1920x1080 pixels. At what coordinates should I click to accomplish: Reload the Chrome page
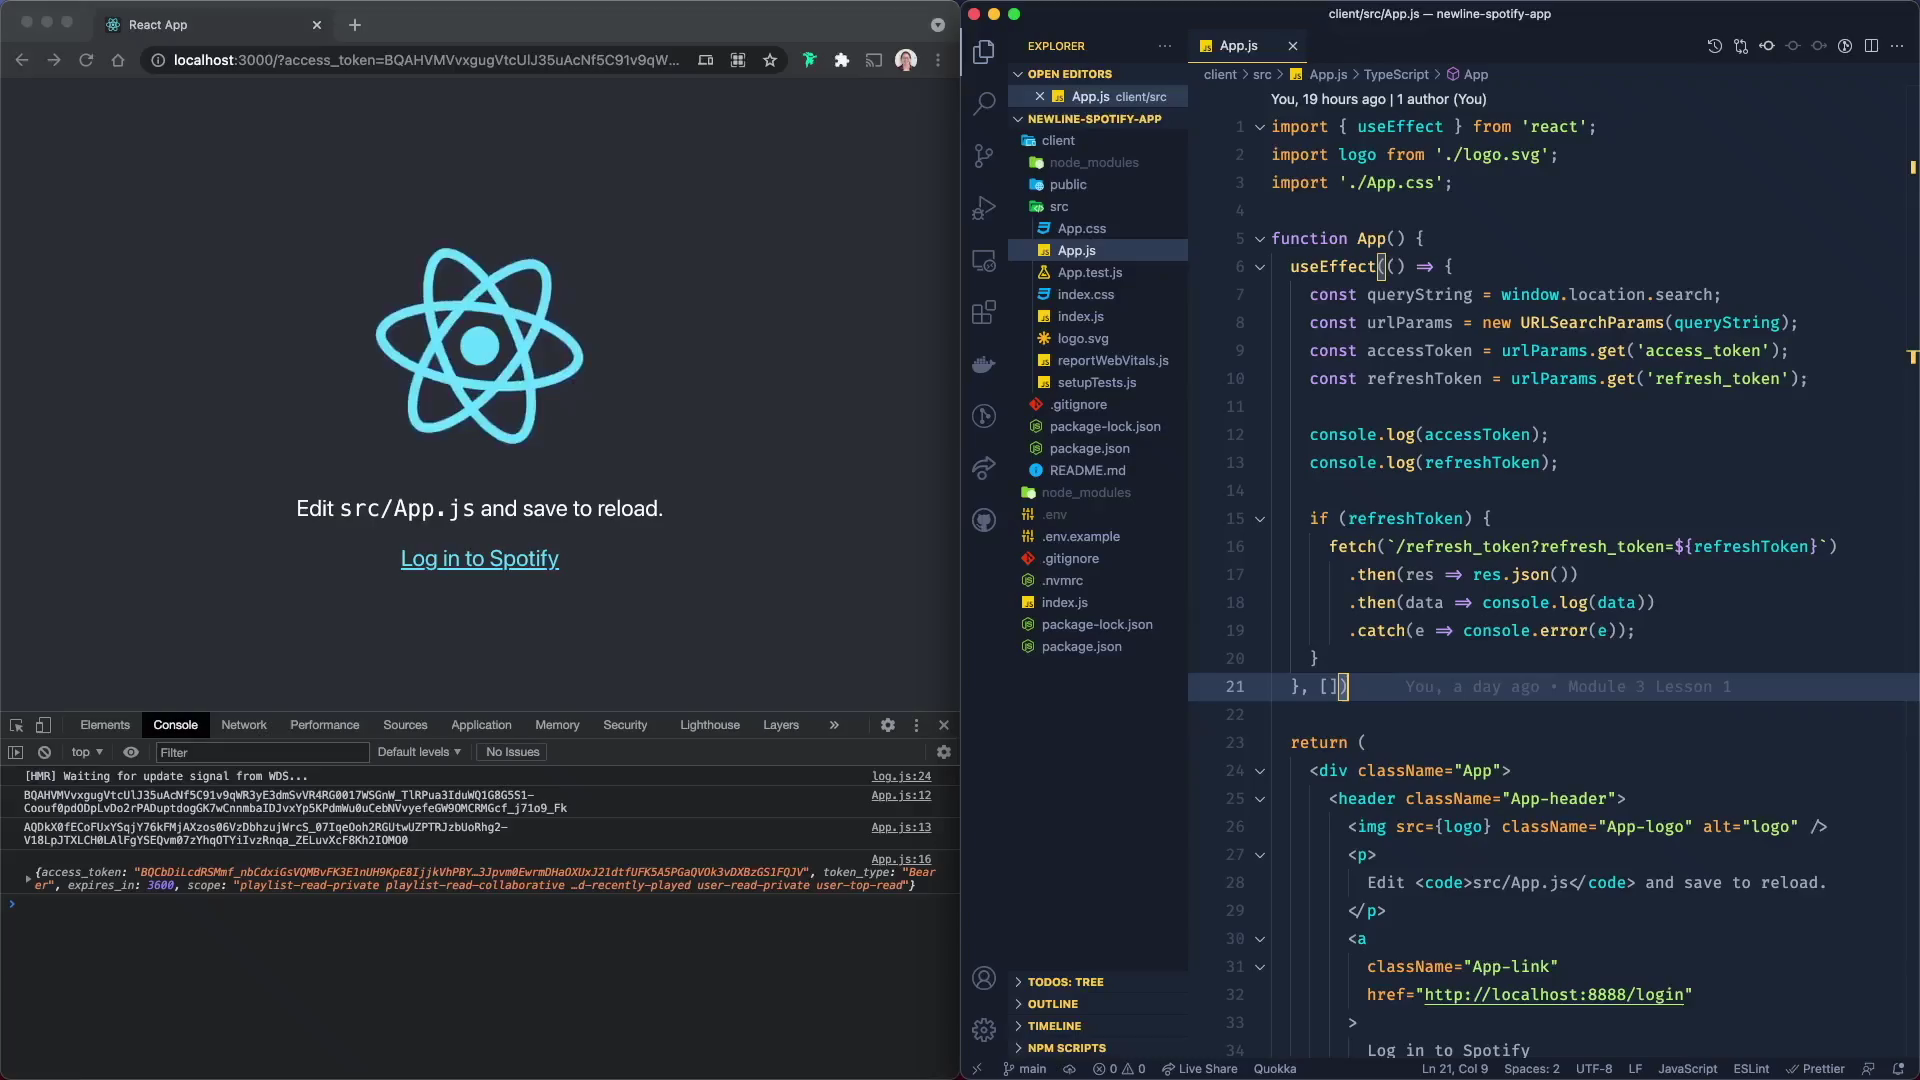tap(86, 60)
